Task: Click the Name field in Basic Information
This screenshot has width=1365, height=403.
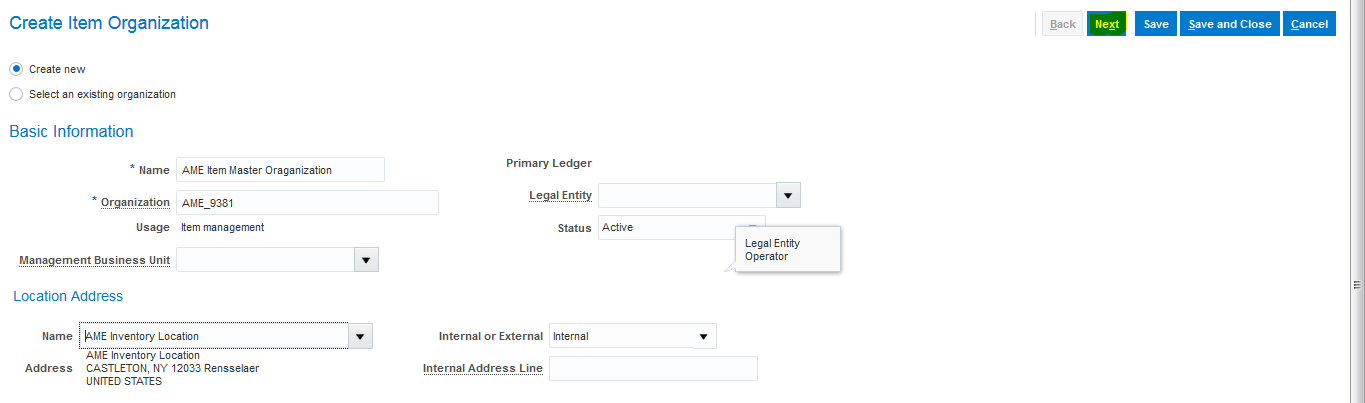Action: [279, 170]
